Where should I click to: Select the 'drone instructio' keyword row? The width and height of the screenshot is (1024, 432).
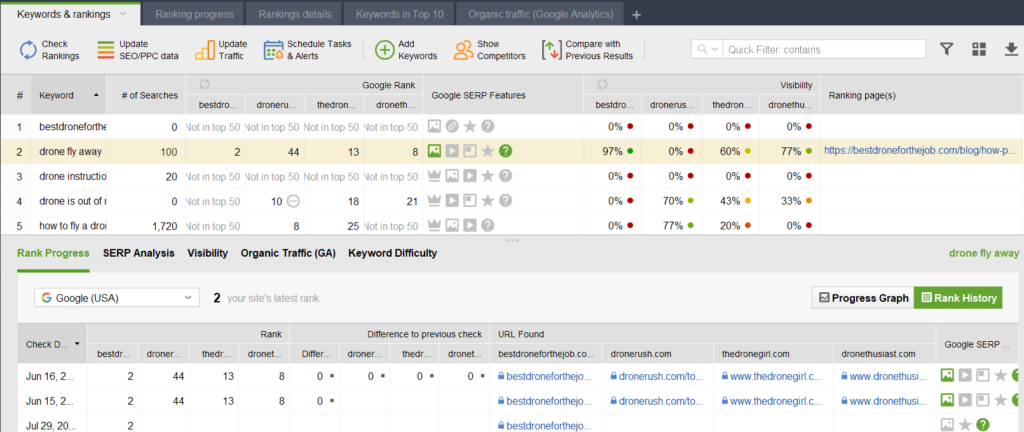click(512, 176)
